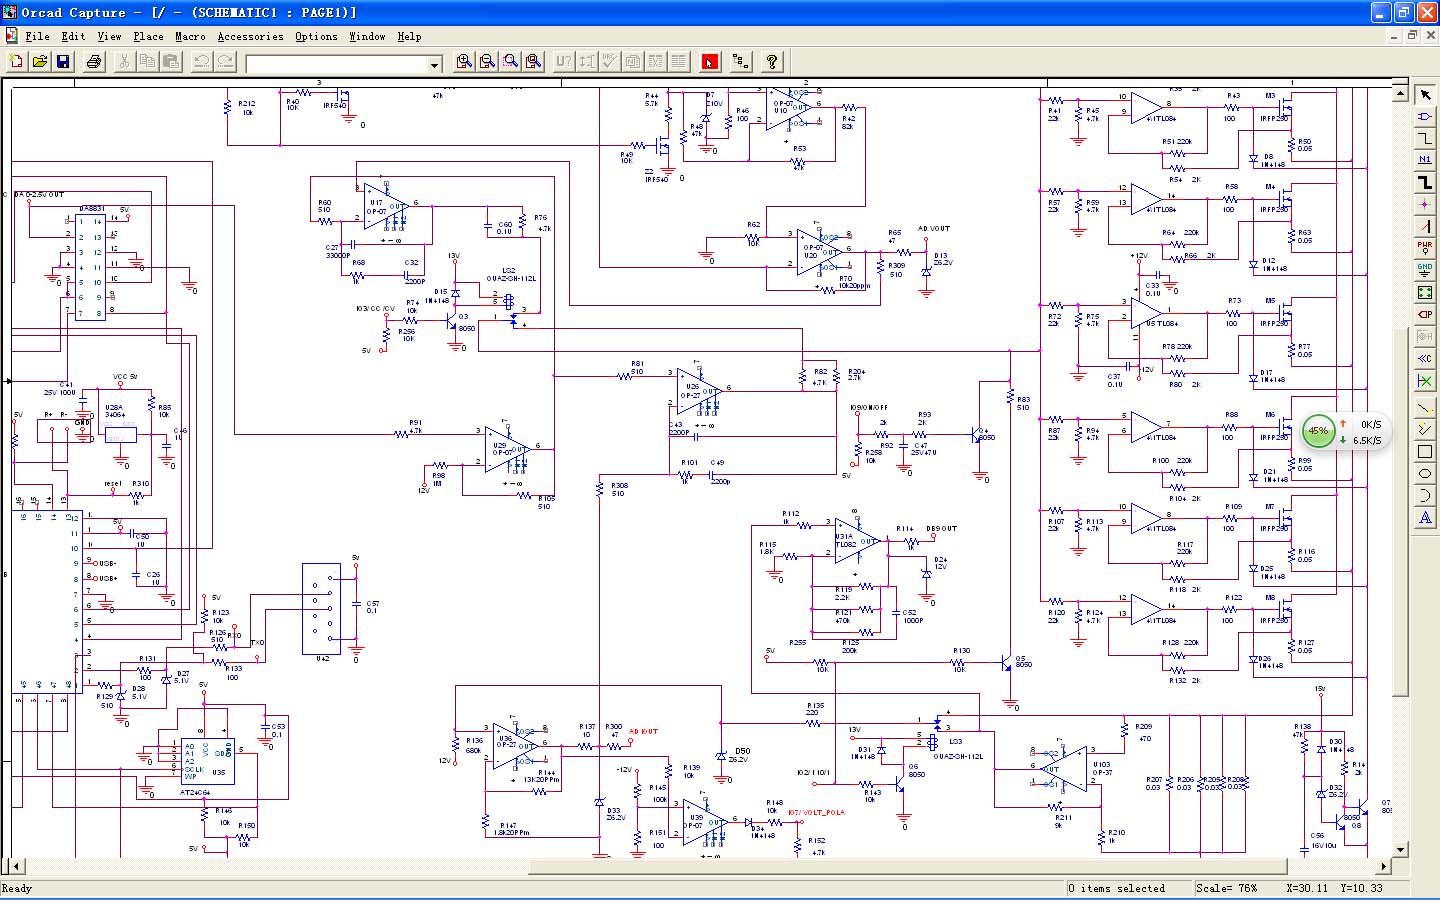Choose the Place Part tool
The image size is (1440, 900).
[x=1425, y=116]
